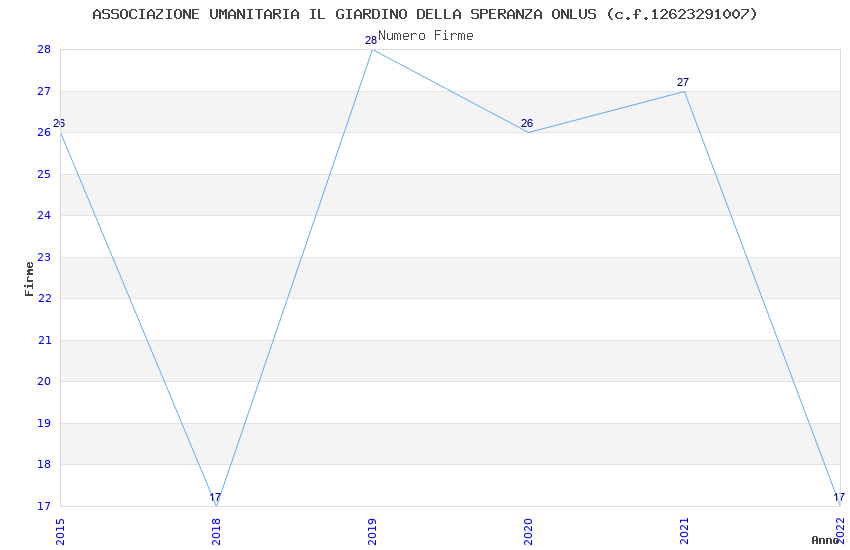Click y-axis tick label 21

(x=44, y=340)
